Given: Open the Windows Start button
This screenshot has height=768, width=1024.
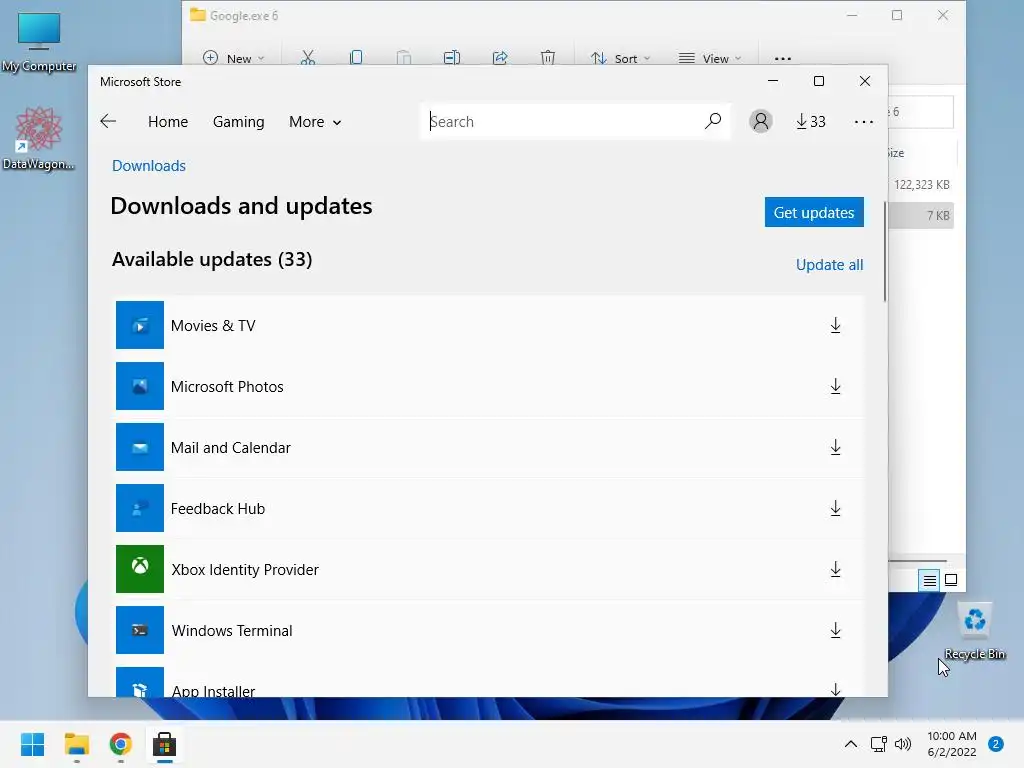Looking at the screenshot, I should [32, 744].
